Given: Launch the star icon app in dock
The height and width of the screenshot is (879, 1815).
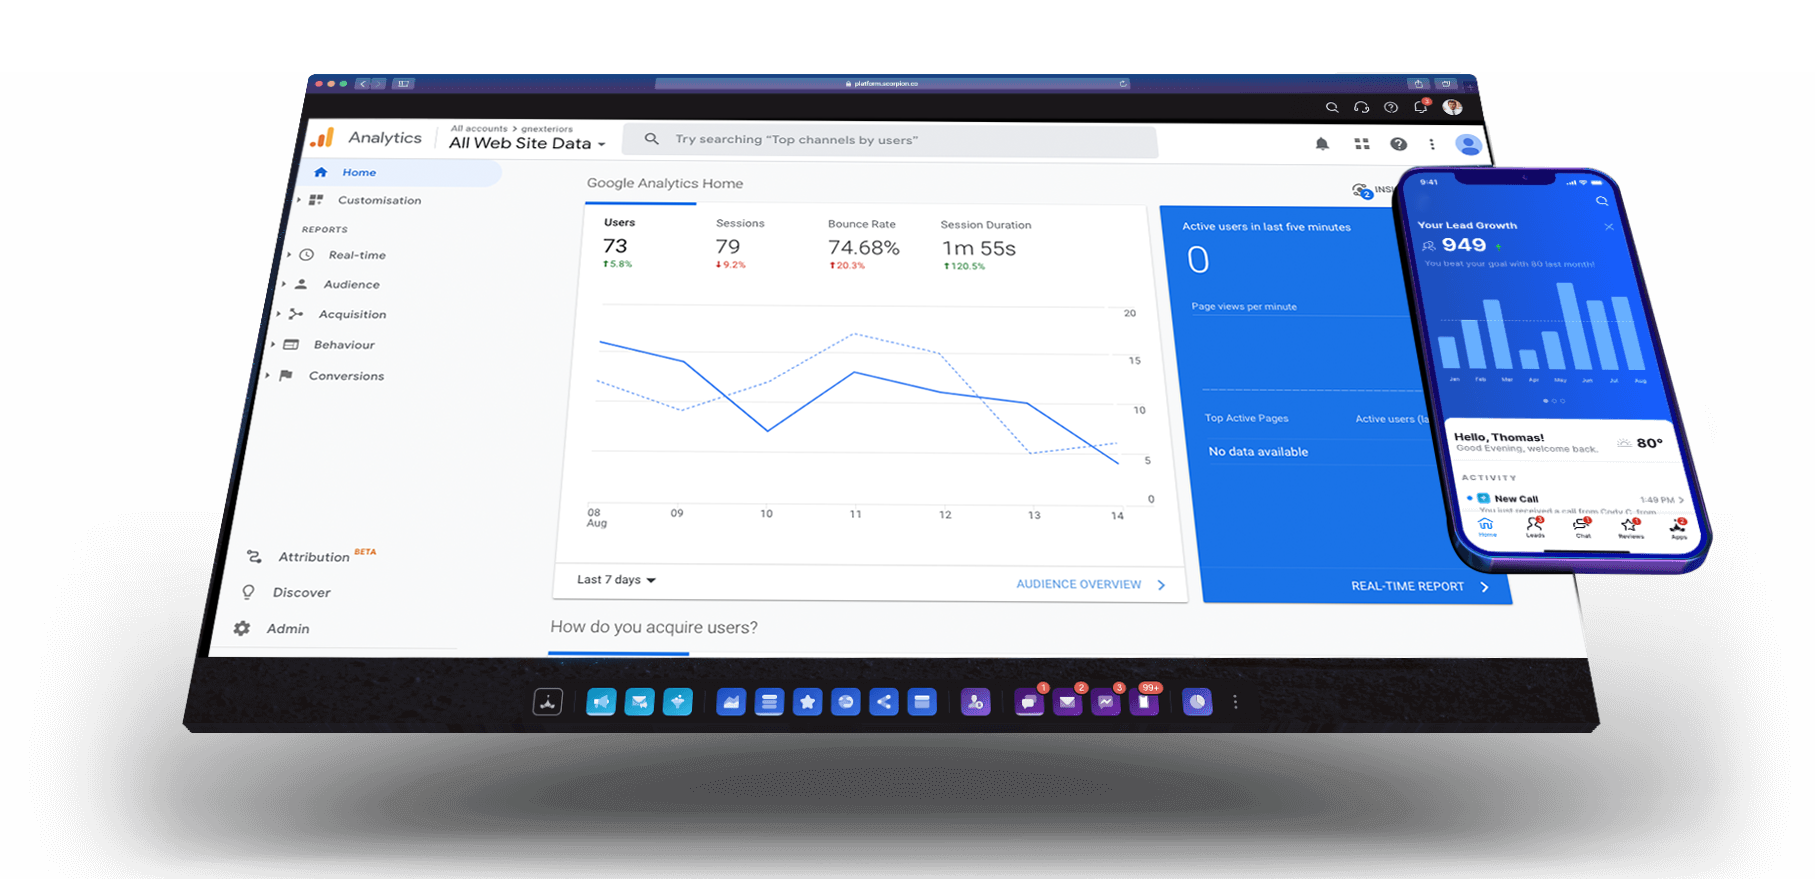Looking at the screenshot, I should 807,703.
